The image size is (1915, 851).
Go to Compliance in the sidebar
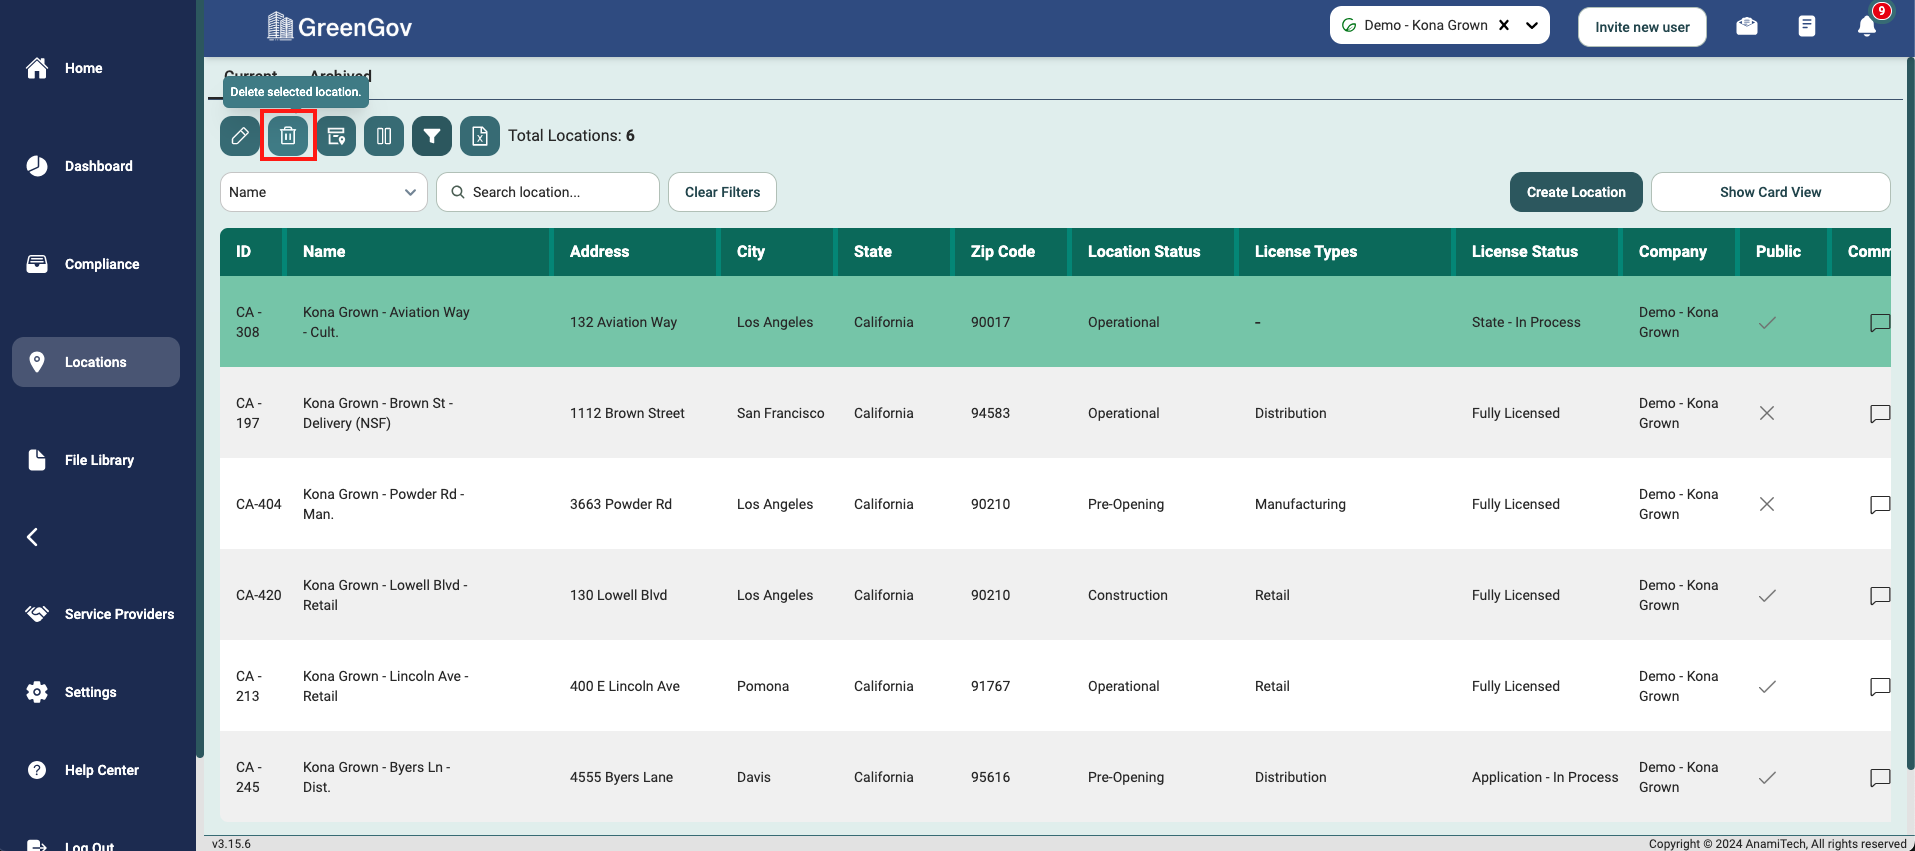[x=101, y=264]
